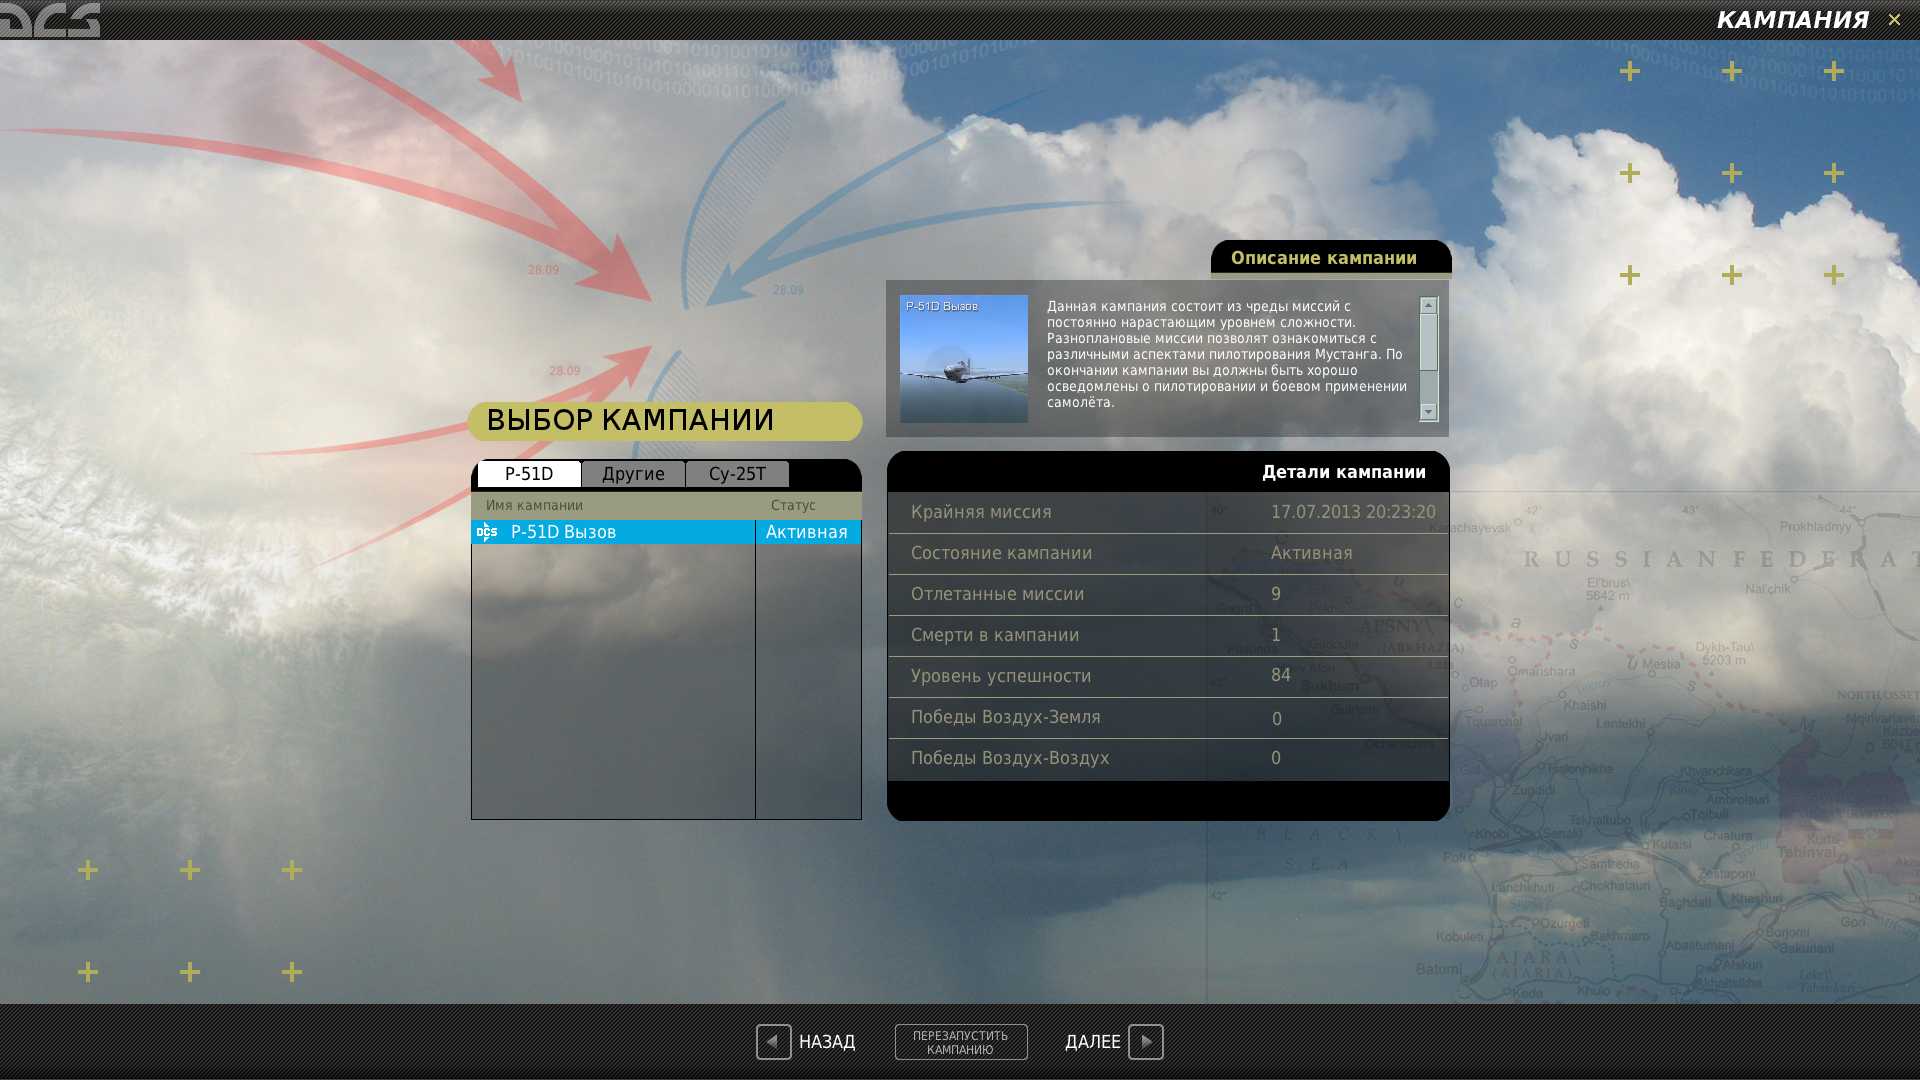This screenshot has width=1920, height=1080.
Task: Click description scrollbar up arrow
Action: [x=1428, y=305]
